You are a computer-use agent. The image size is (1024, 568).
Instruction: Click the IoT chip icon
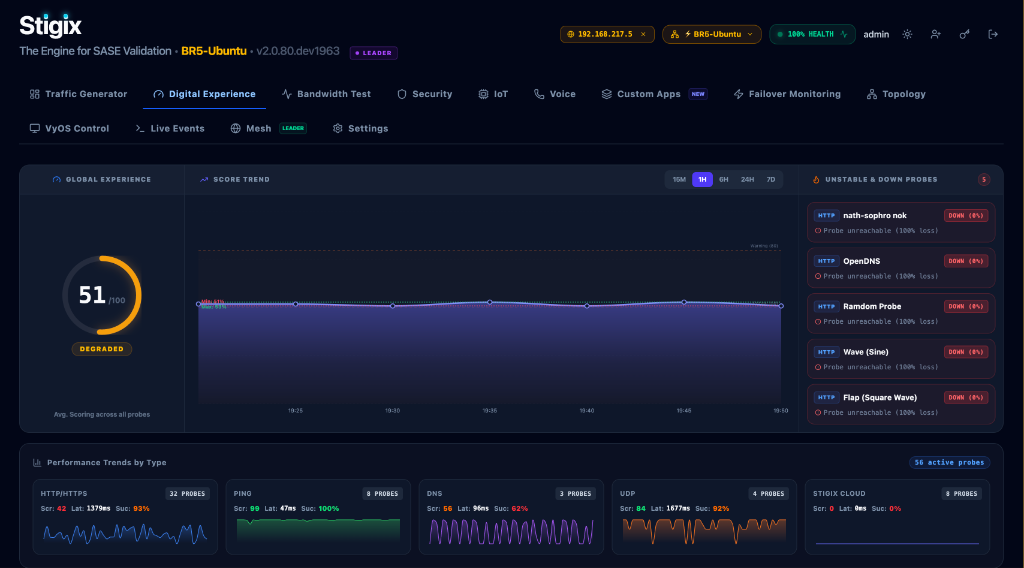pos(483,94)
